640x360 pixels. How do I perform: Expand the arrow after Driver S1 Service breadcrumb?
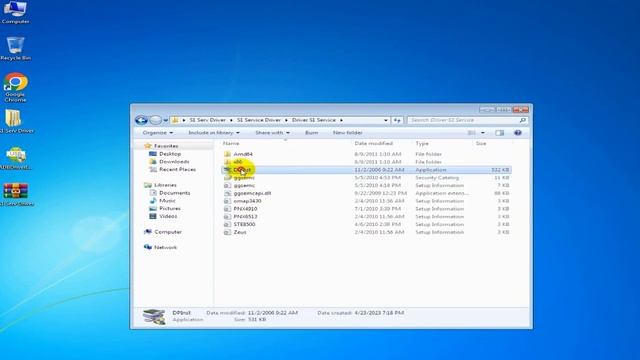coord(341,120)
